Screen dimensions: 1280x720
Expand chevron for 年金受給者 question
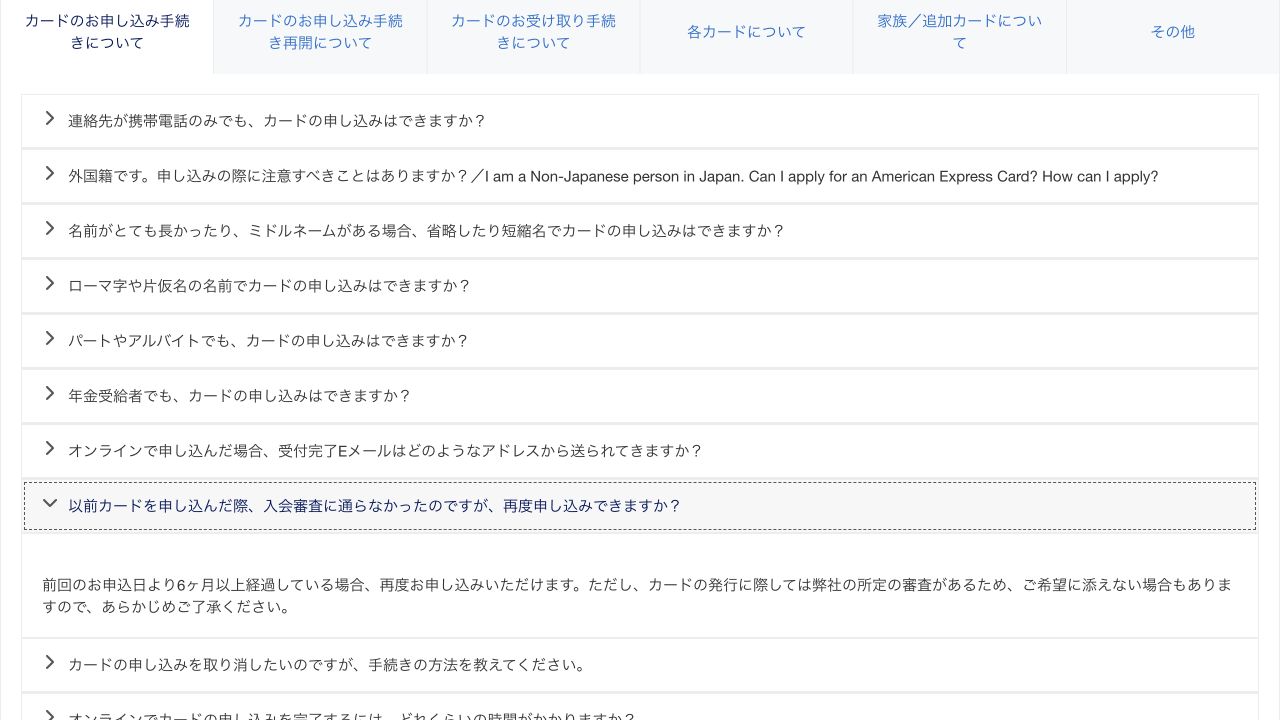49,394
